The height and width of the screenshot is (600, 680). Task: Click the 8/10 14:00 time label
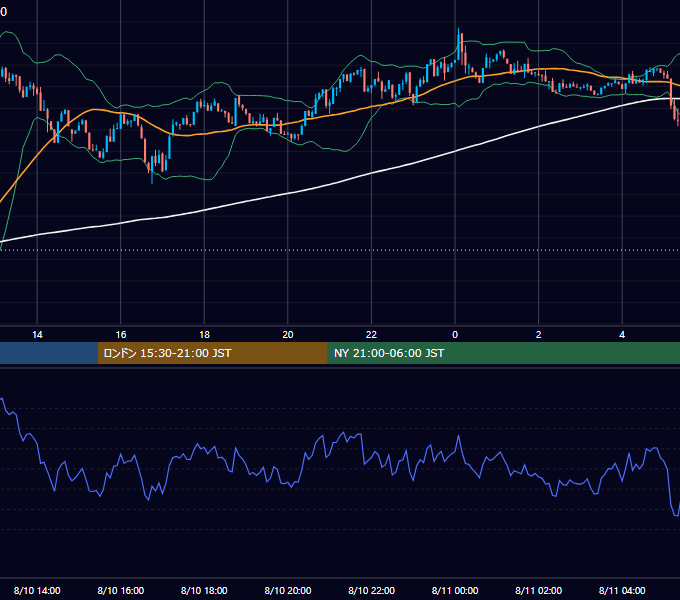point(37,590)
